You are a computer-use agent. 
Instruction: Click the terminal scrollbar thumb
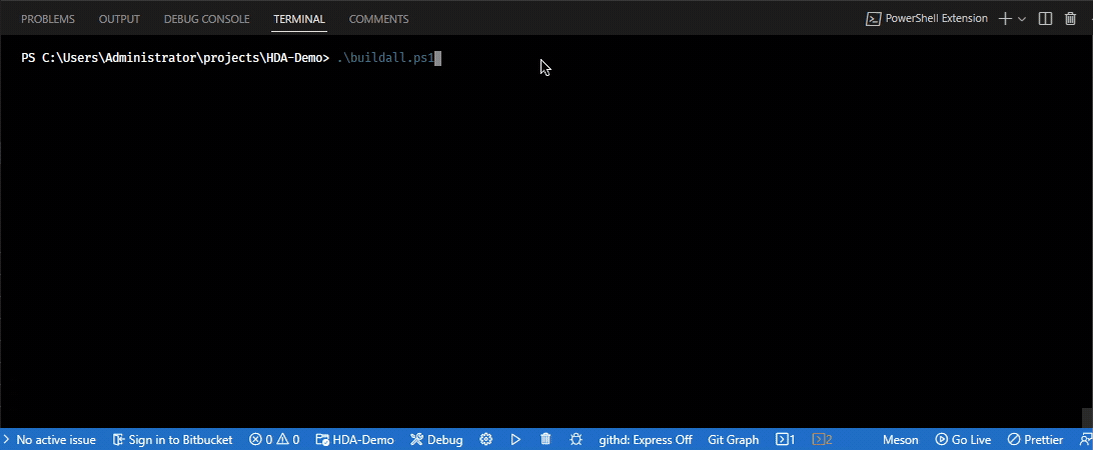(x=1087, y=417)
